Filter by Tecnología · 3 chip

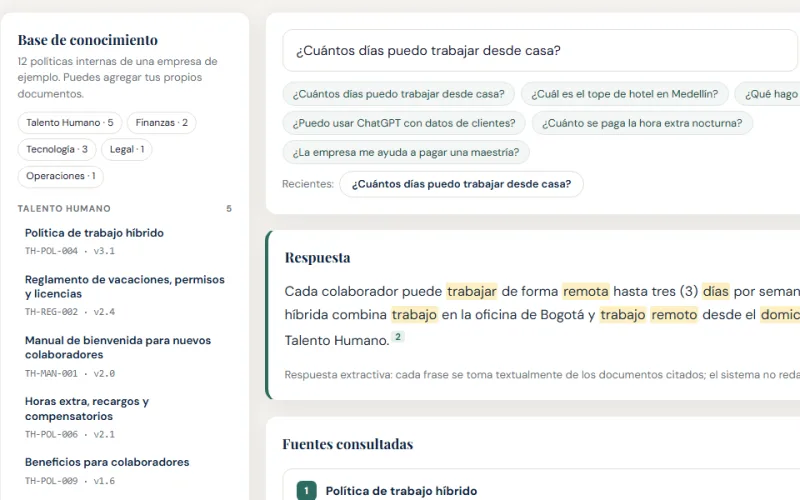[57, 149]
